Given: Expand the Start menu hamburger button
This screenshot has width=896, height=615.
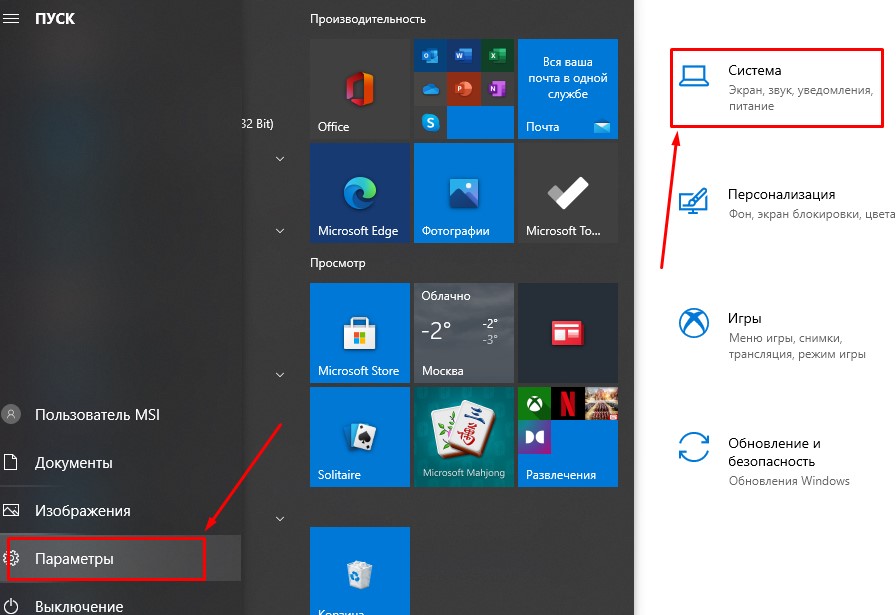Looking at the screenshot, I should pos(12,17).
